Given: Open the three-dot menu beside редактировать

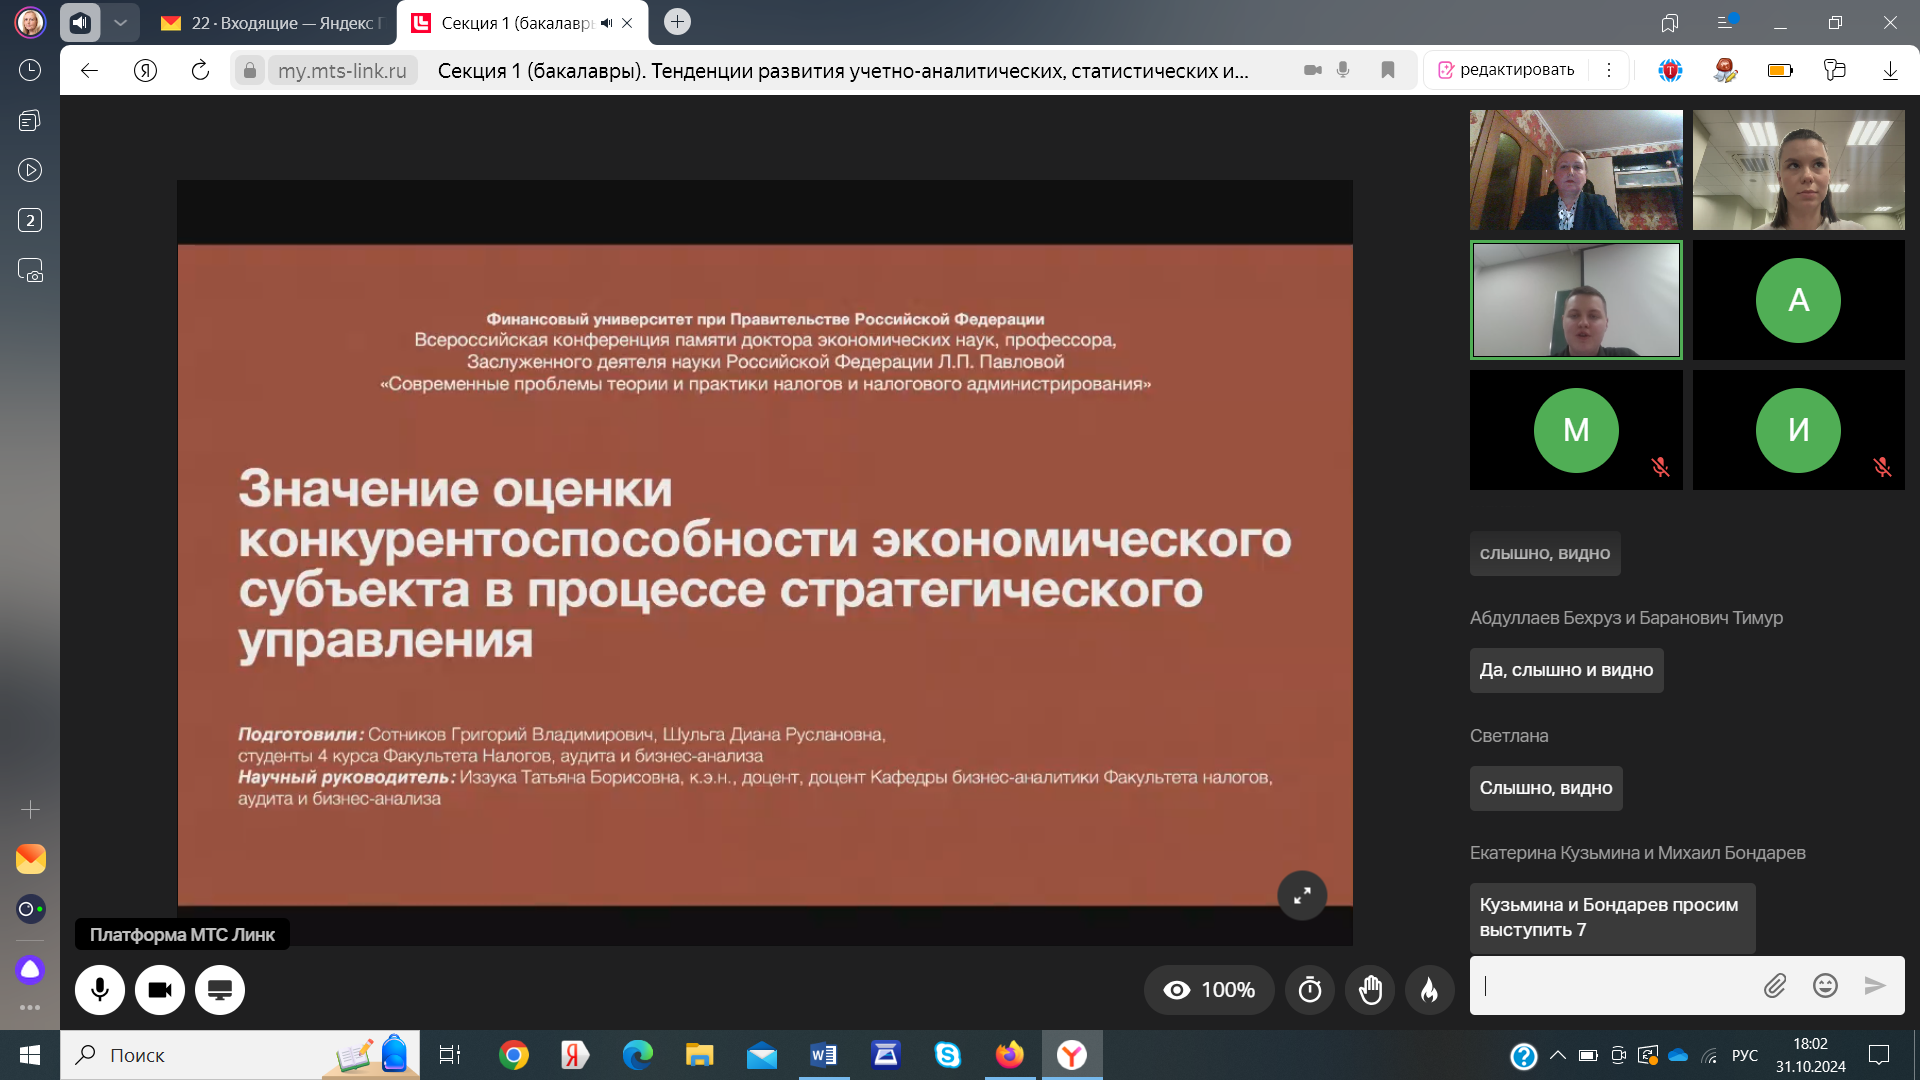Looking at the screenshot, I should tap(1609, 70).
